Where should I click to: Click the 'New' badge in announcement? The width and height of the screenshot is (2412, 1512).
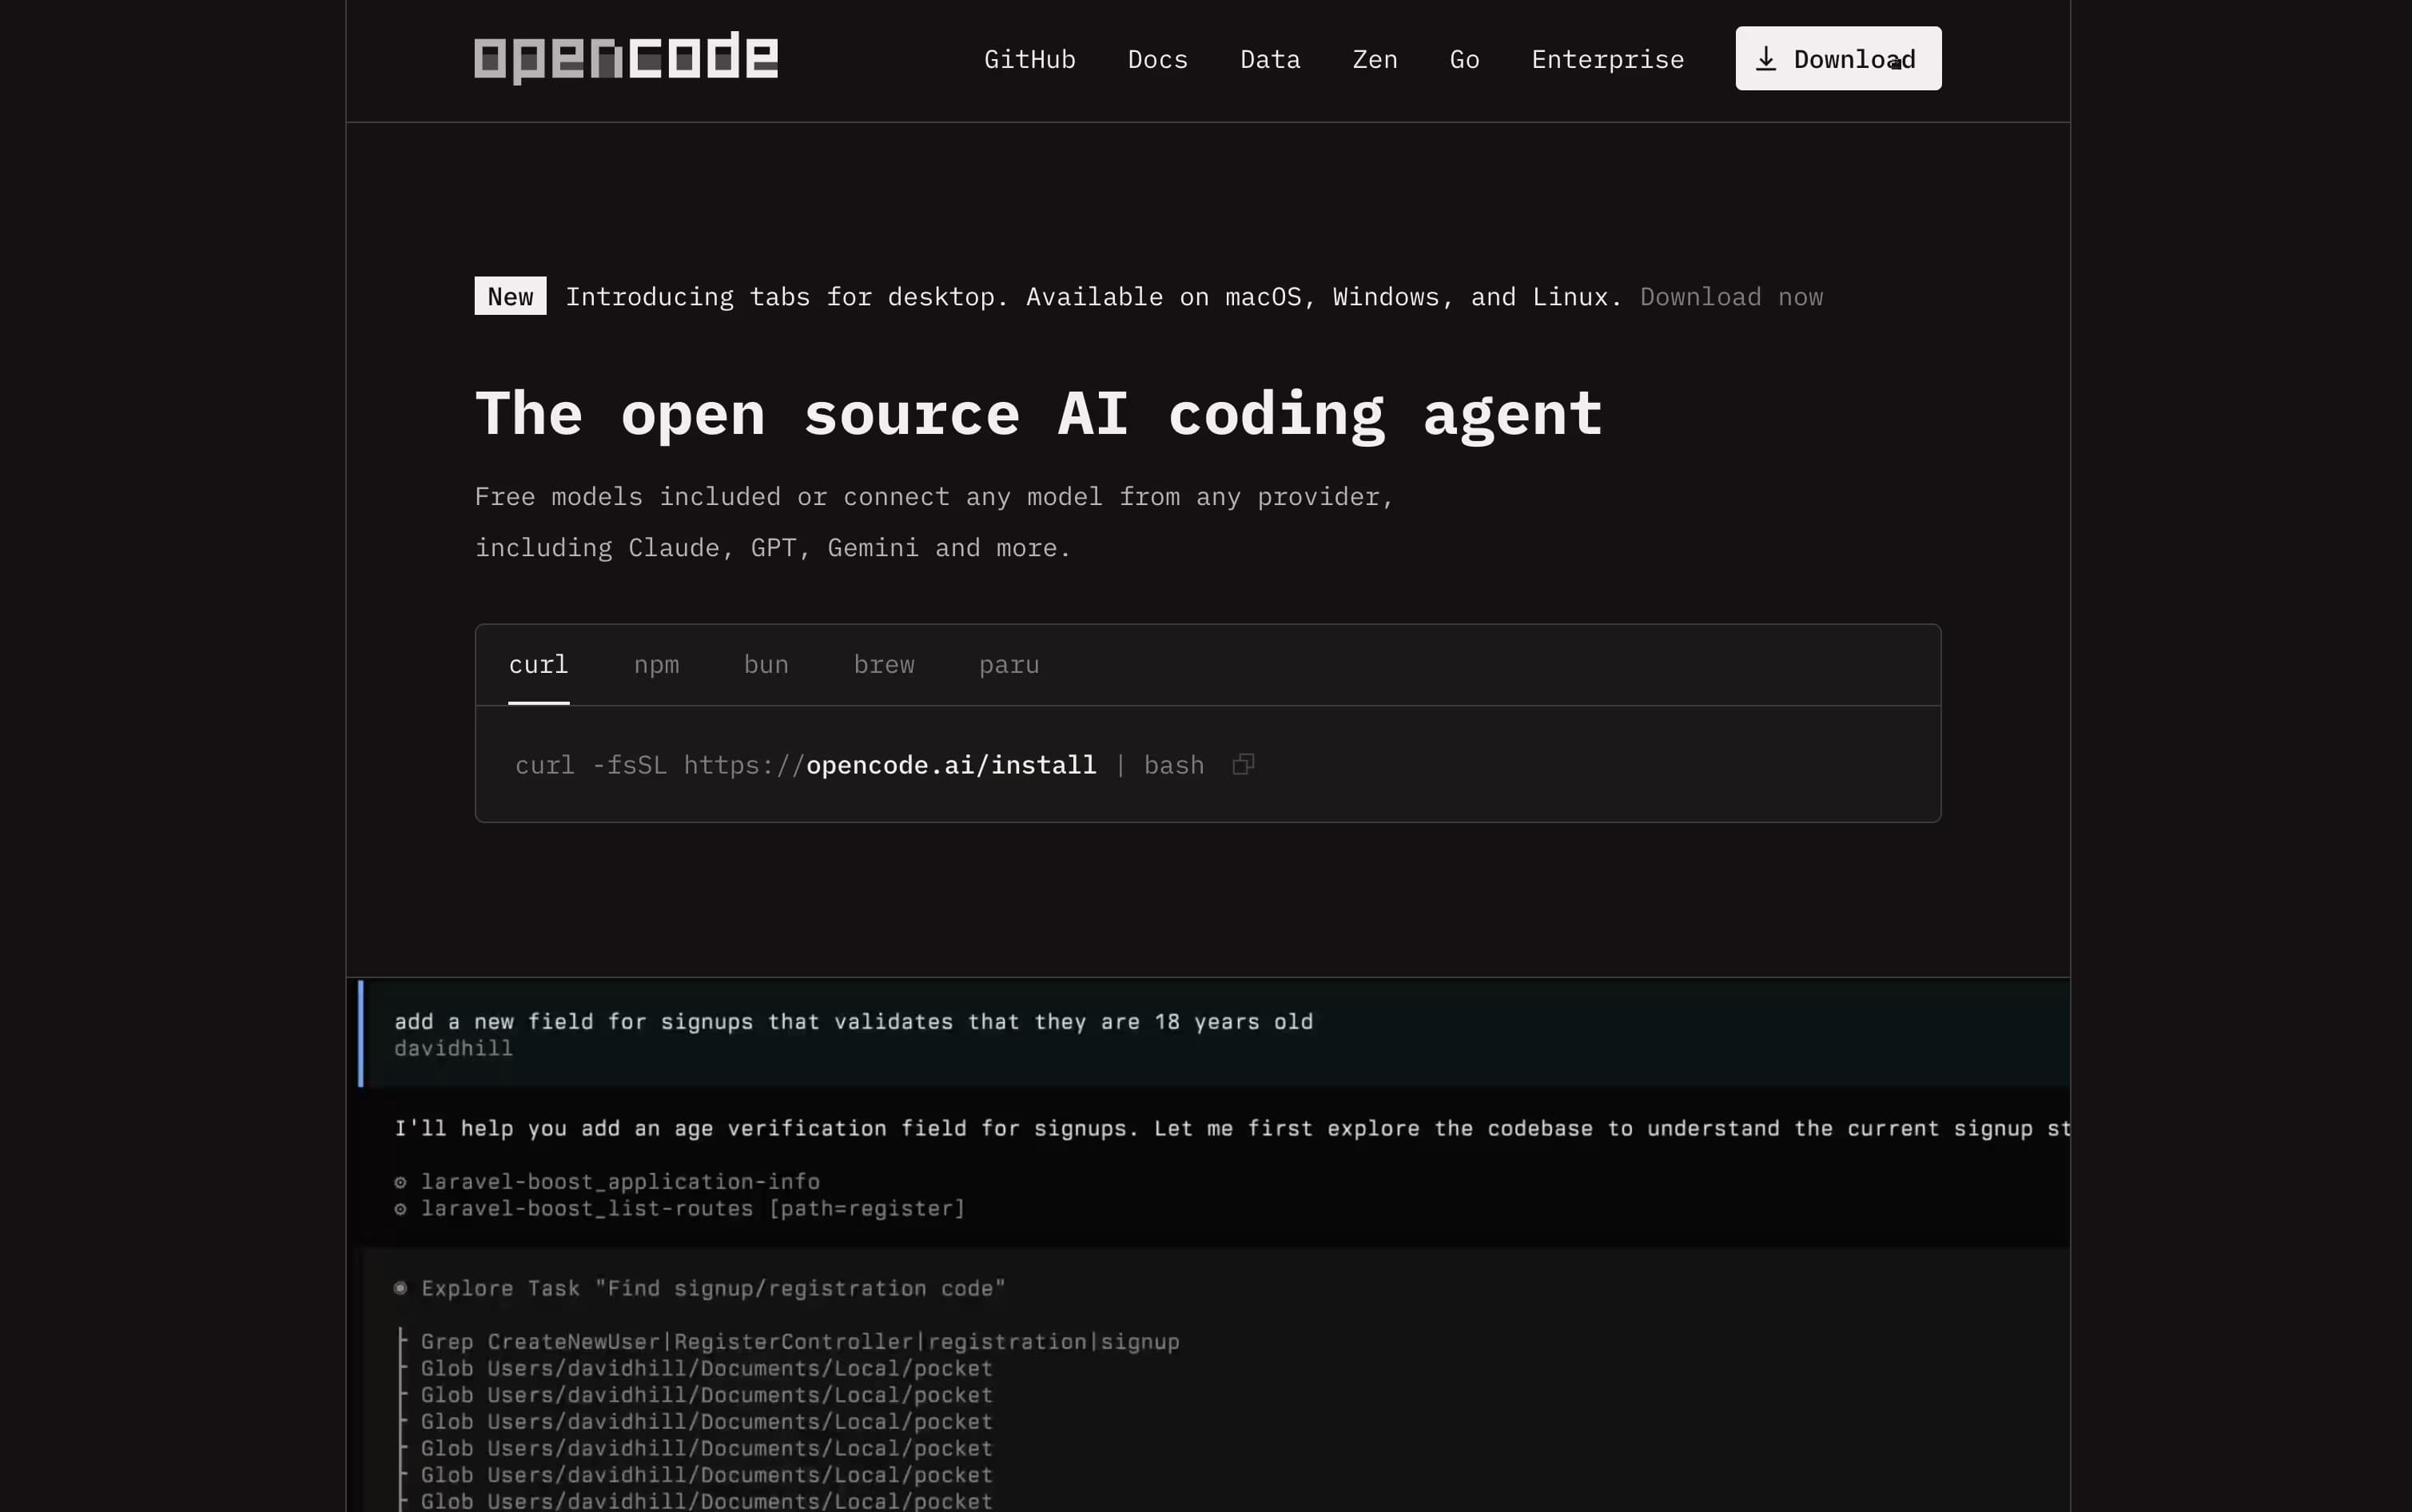(x=510, y=296)
